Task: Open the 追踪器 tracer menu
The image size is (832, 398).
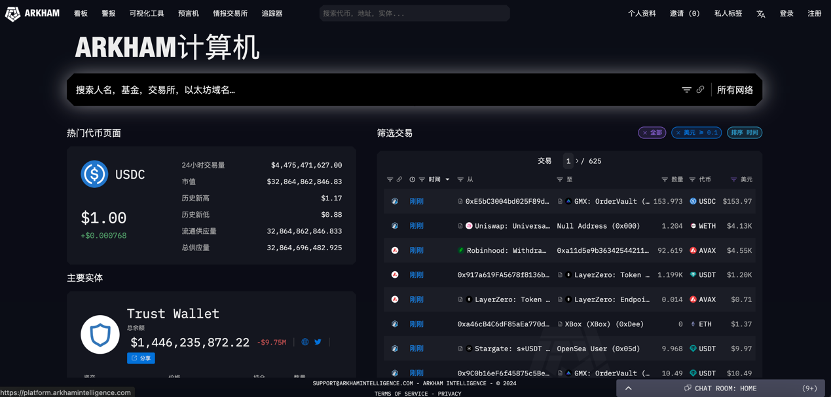Action: coord(272,13)
